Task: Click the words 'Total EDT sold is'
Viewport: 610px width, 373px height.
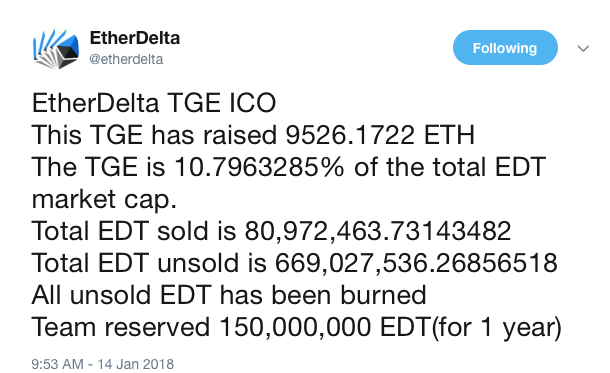Action: (134, 231)
